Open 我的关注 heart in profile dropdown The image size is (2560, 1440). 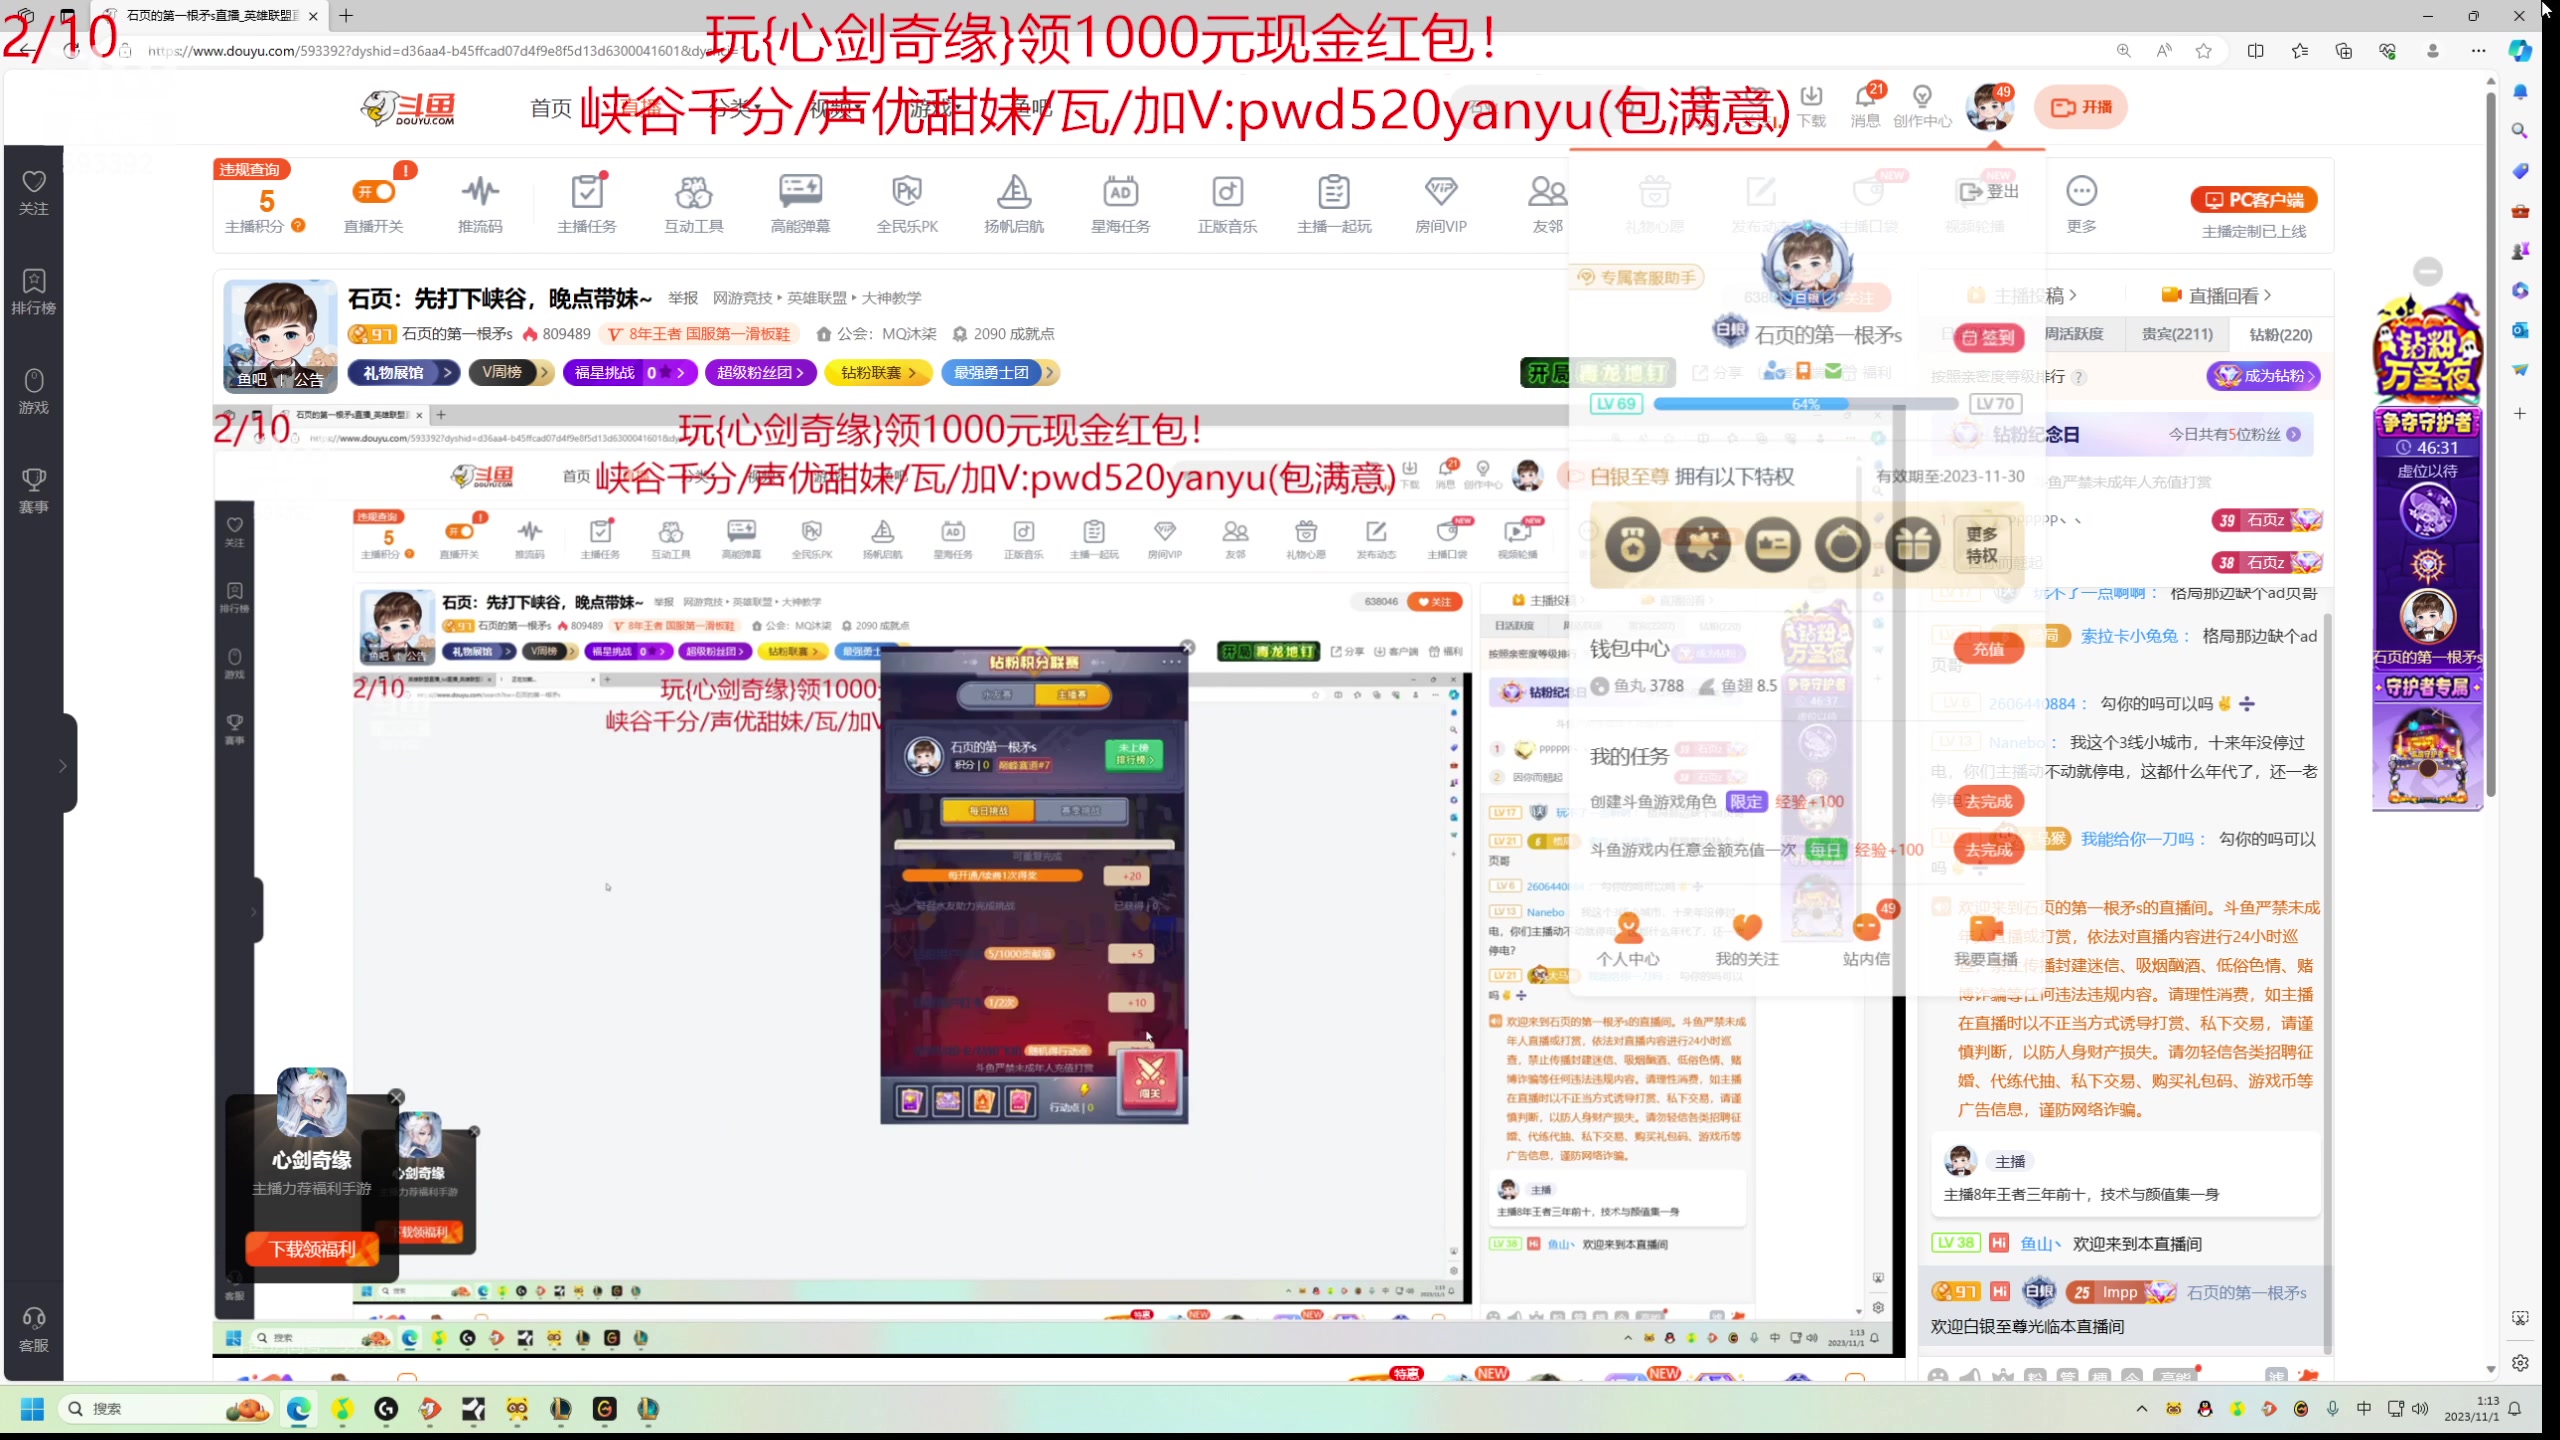[x=1747, y=941]
